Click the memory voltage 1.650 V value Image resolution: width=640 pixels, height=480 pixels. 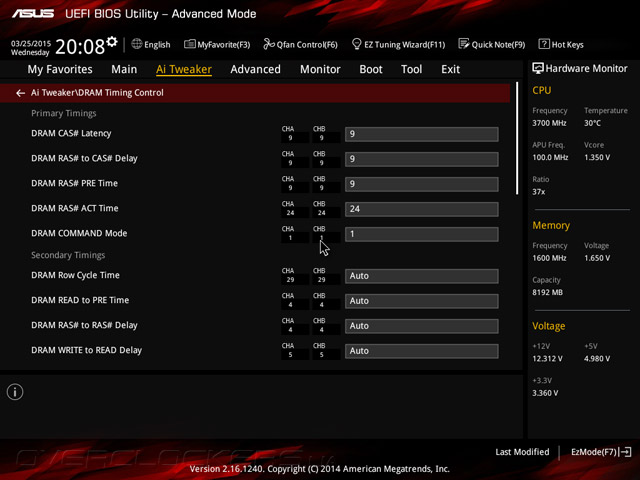tap(597, 258)
